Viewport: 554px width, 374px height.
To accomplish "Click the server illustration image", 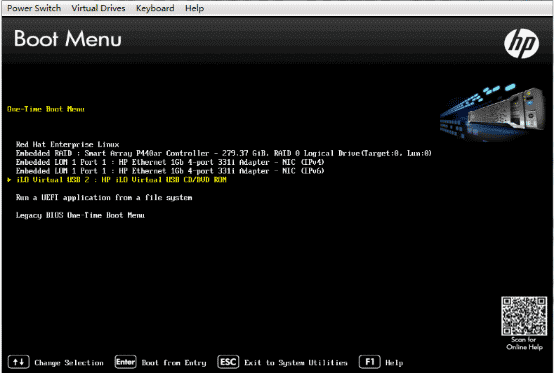I will pyautogui.click(x=493, y=112).
